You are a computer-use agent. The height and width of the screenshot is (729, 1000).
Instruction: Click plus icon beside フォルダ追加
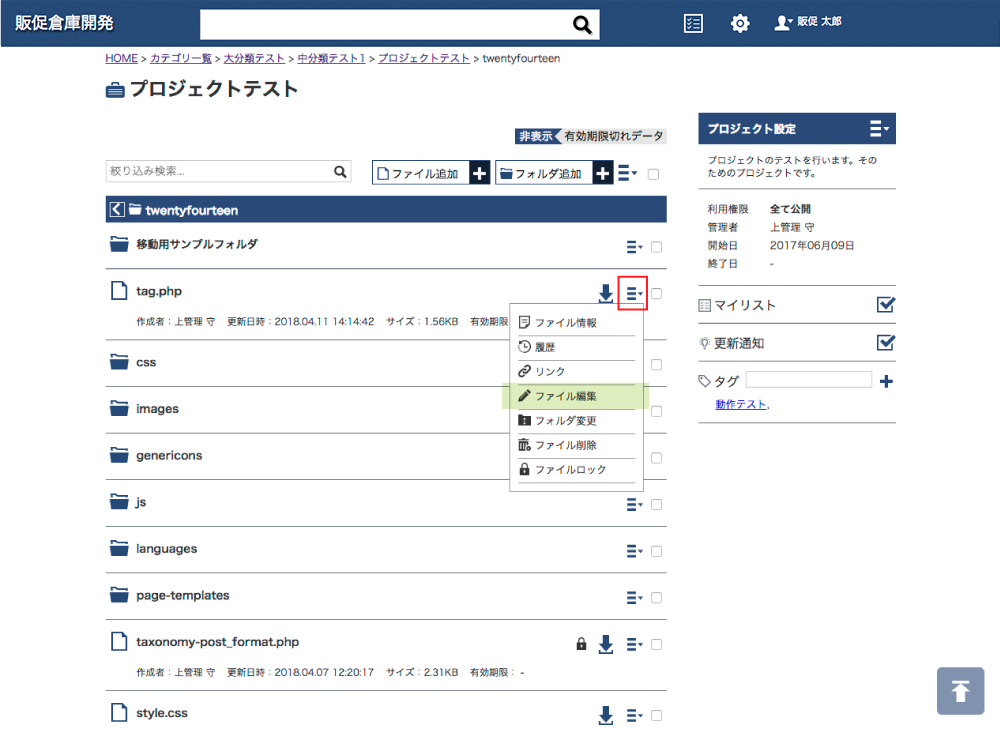(x=602, y=173)
